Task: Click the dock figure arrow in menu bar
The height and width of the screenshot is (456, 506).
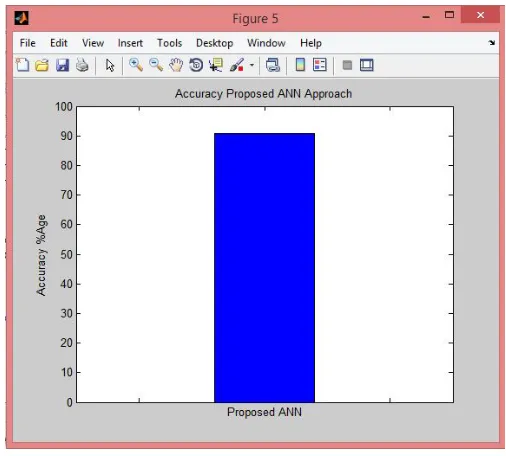Action: pyautogui.click(x=492, y=43)
